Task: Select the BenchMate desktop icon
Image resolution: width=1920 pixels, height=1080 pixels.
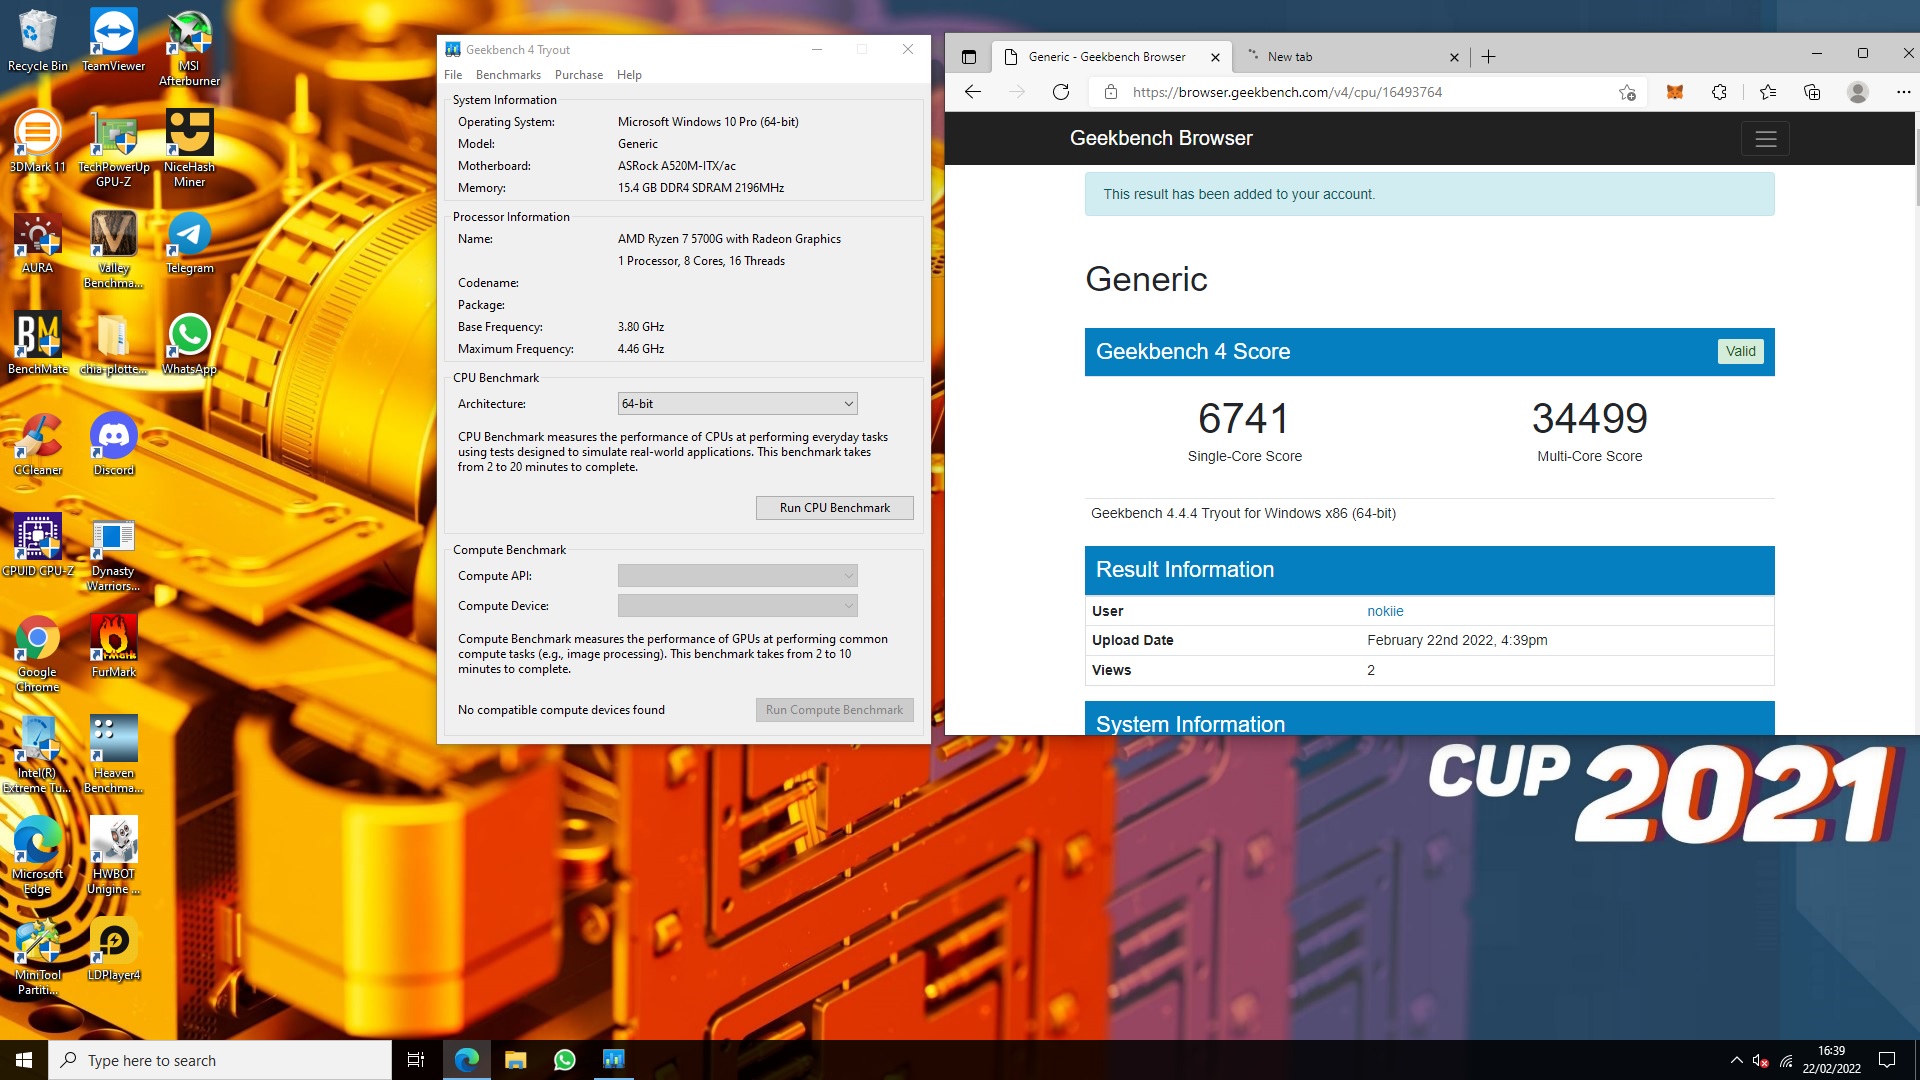Action: [37, 343]
